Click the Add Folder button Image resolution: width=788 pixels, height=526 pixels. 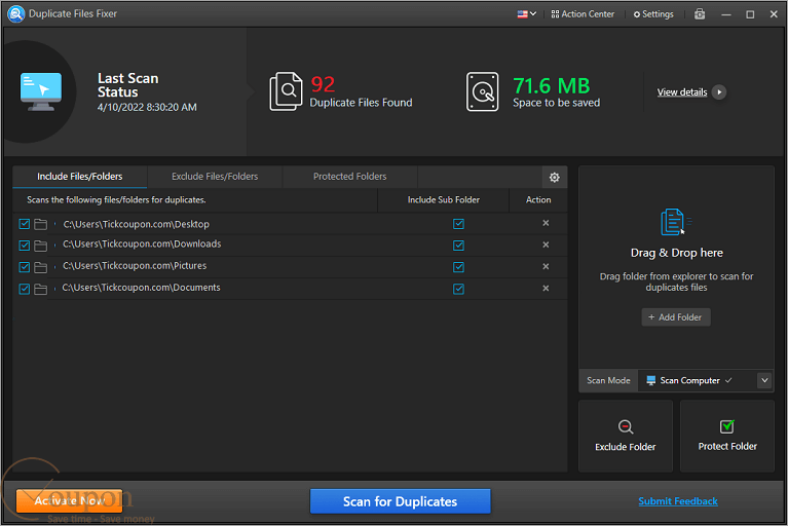click(676, 318)
